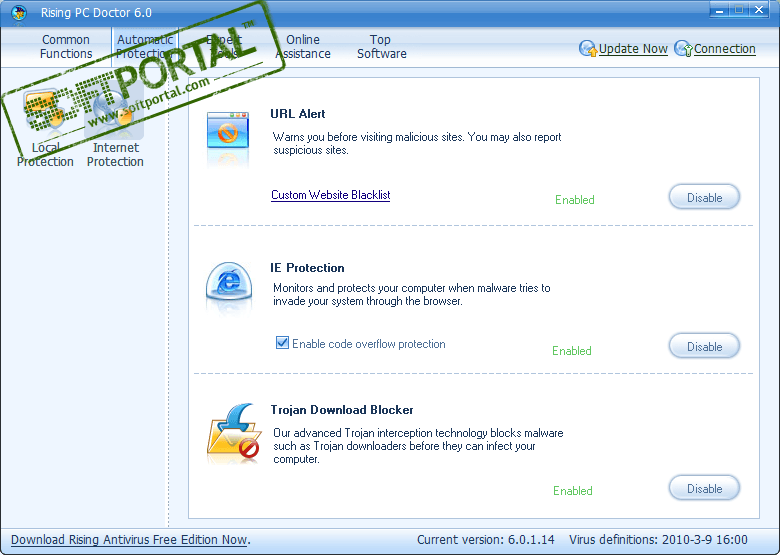Open the Common Functions tab
This screenshot has width=780, height=555.
[x=66, y=47]
